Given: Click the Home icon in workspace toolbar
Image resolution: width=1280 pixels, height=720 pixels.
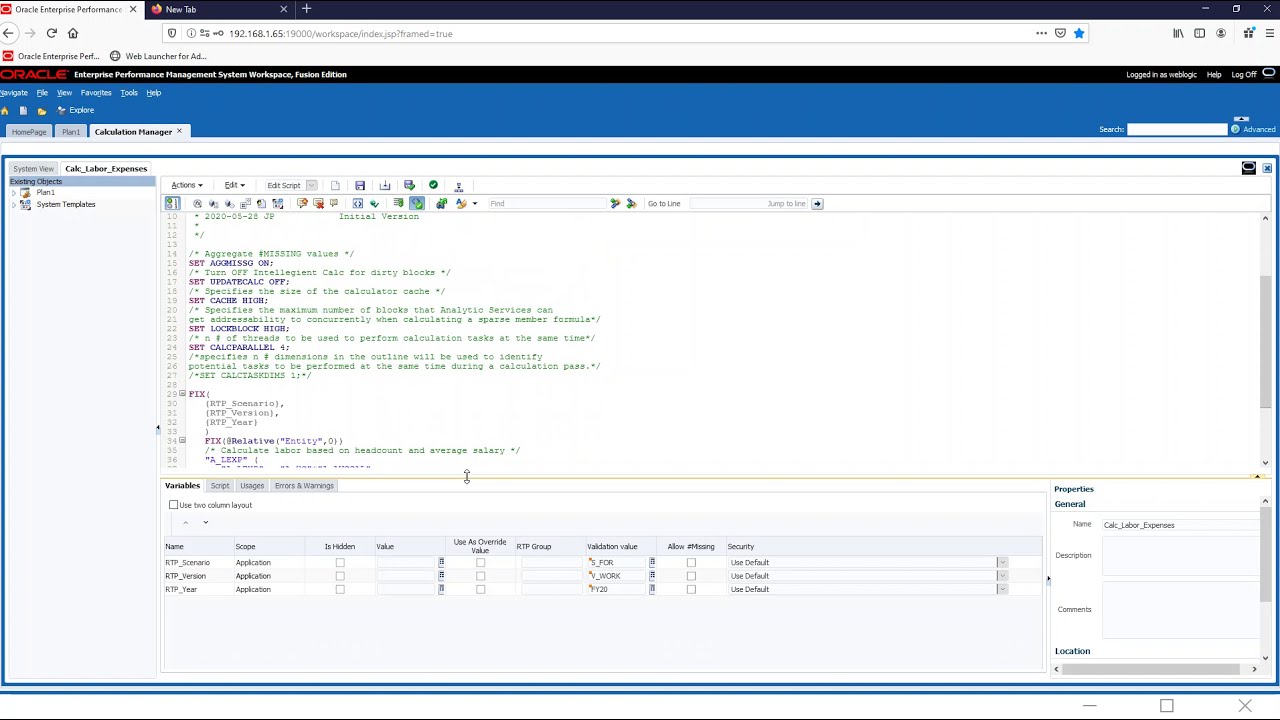Looking at the screenshot, I should click(x=4, y=110).
